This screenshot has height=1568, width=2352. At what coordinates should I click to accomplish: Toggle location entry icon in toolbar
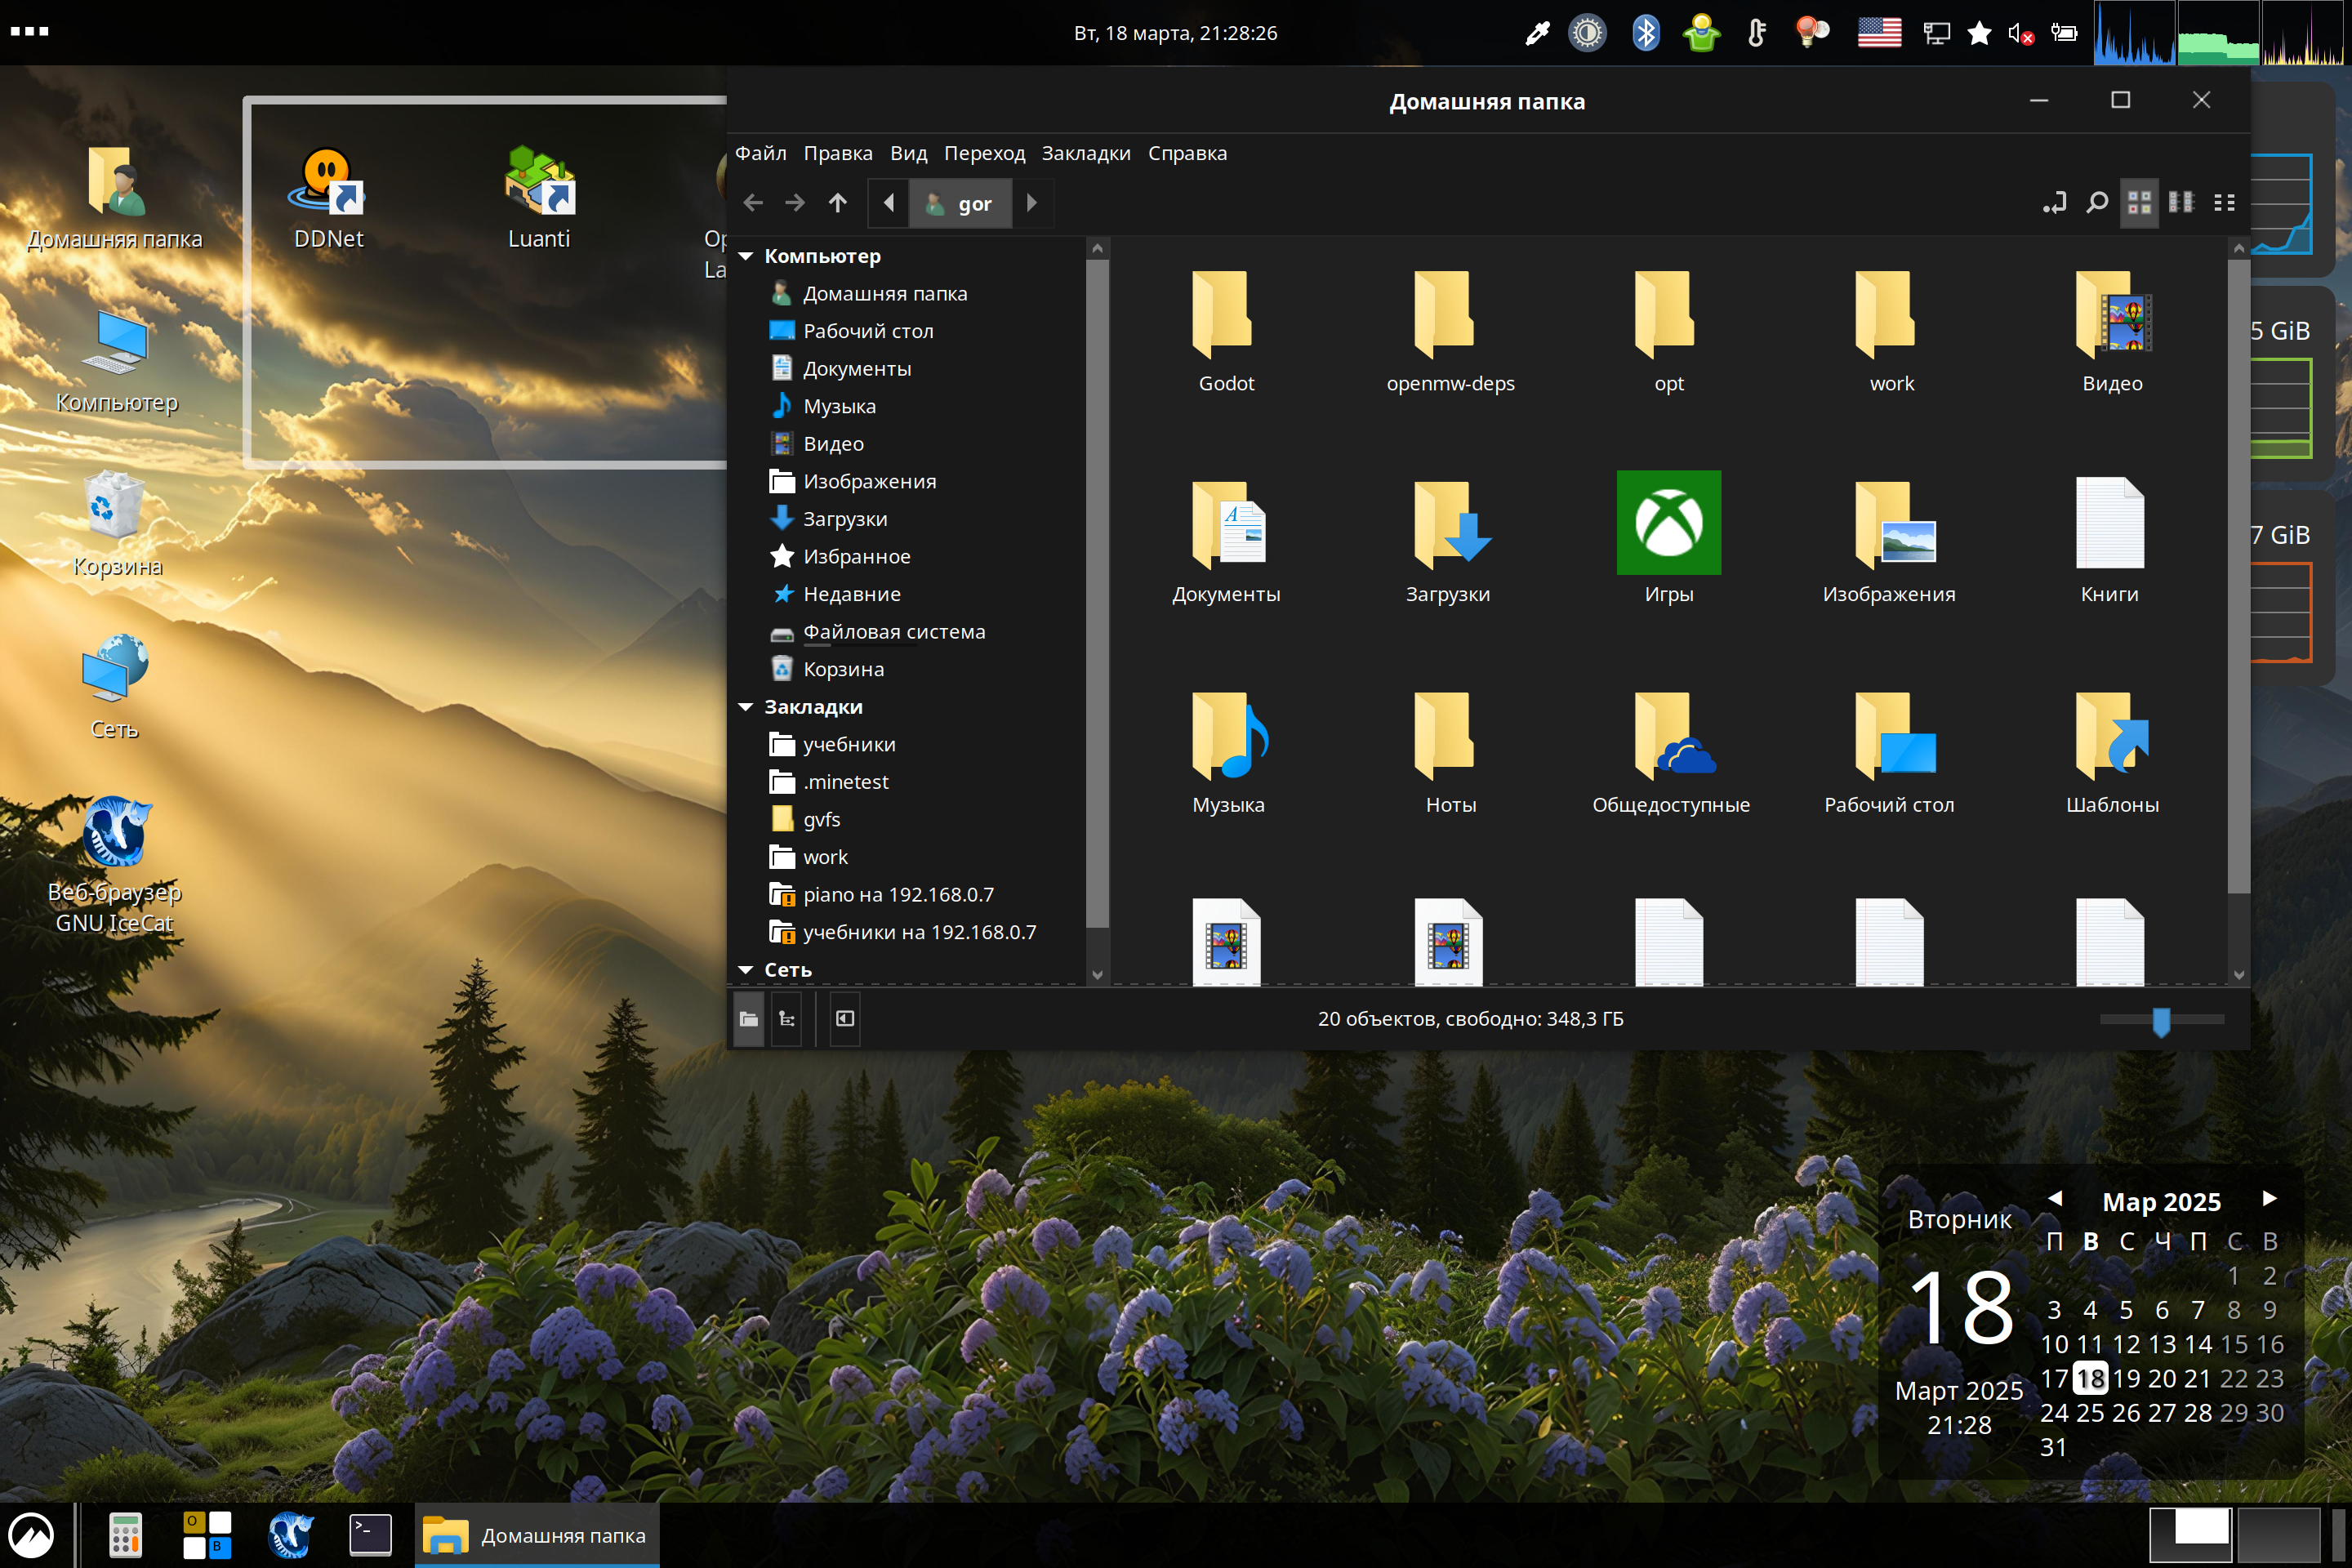2054,203
